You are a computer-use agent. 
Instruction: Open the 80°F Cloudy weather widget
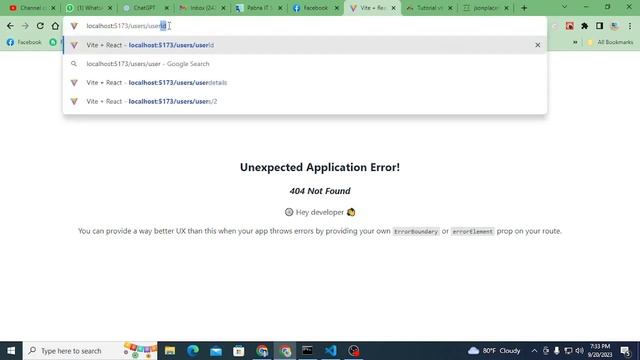tap(494, 351)
